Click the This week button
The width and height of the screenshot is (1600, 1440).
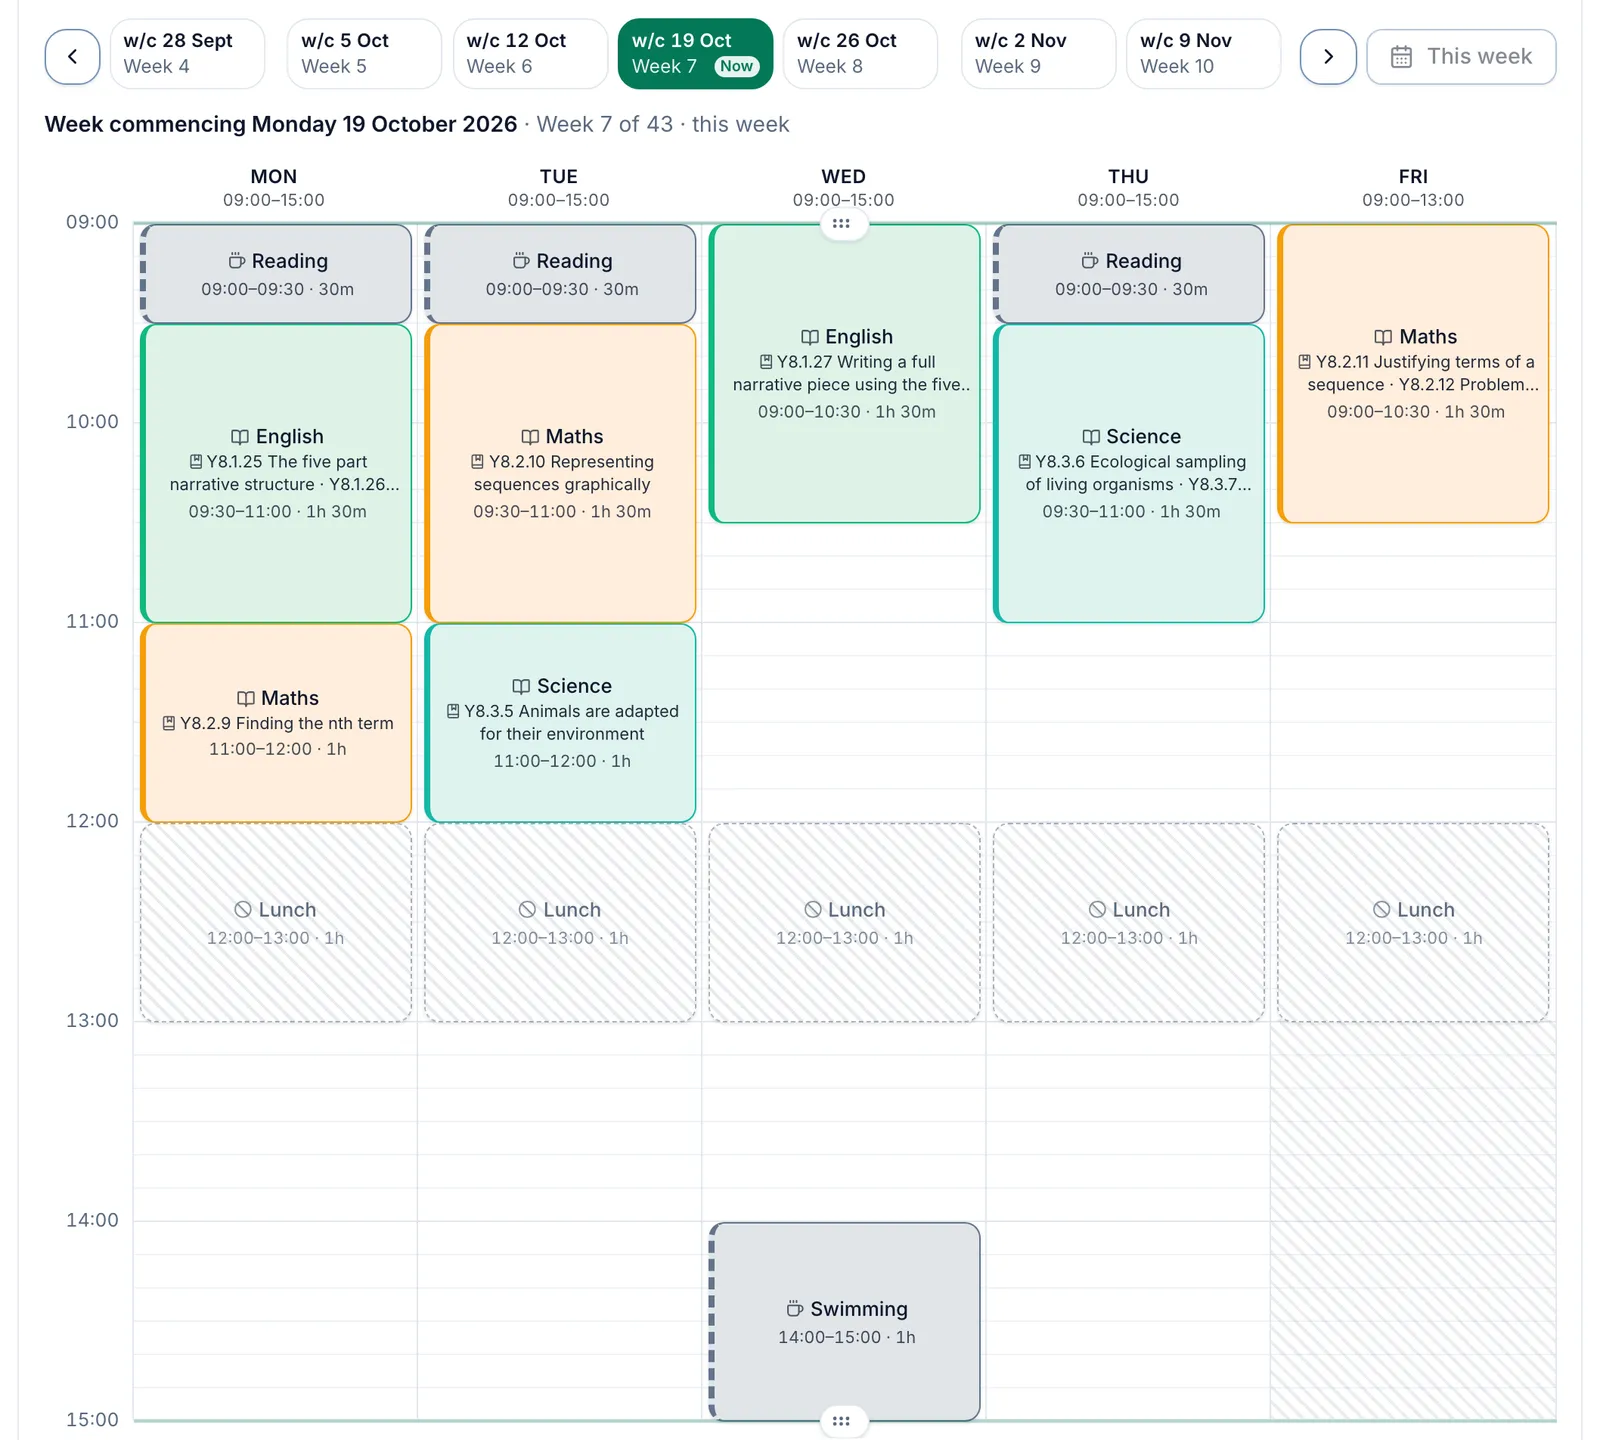tap(1461, 56)
